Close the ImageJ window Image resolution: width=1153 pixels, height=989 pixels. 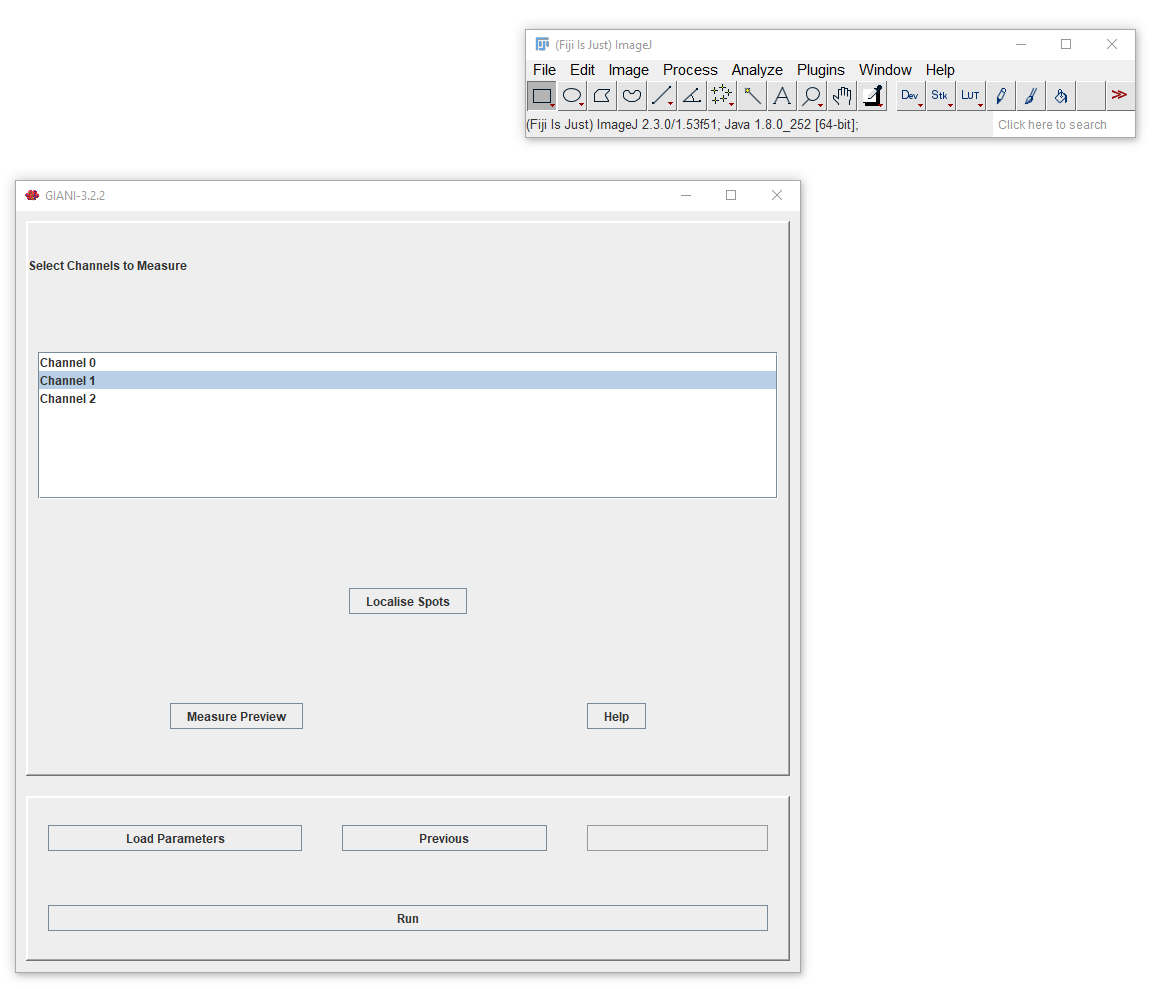click(x=1112, y=45)
